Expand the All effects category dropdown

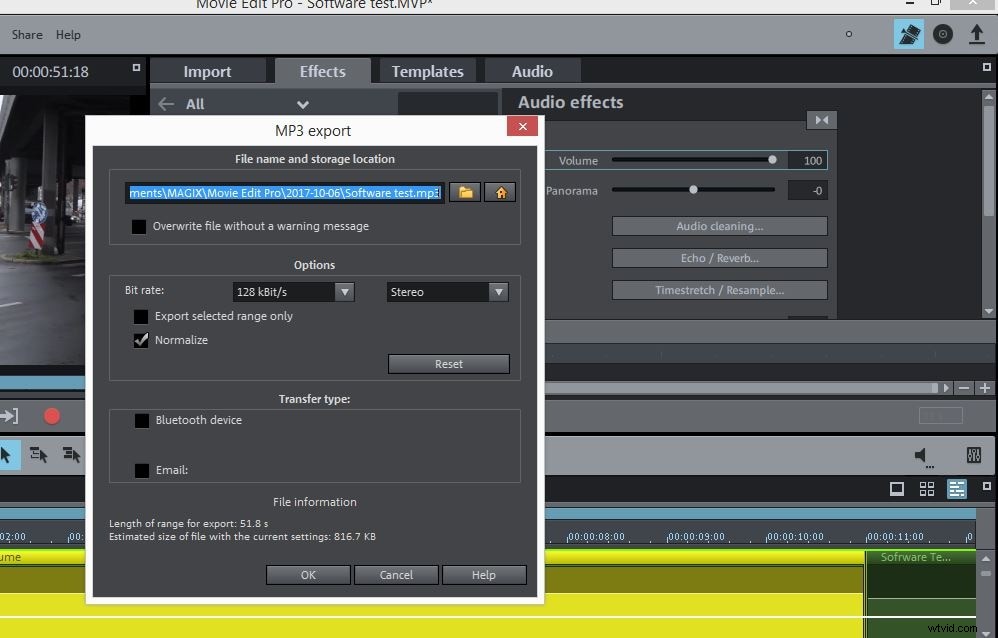[x=302, y=103]
